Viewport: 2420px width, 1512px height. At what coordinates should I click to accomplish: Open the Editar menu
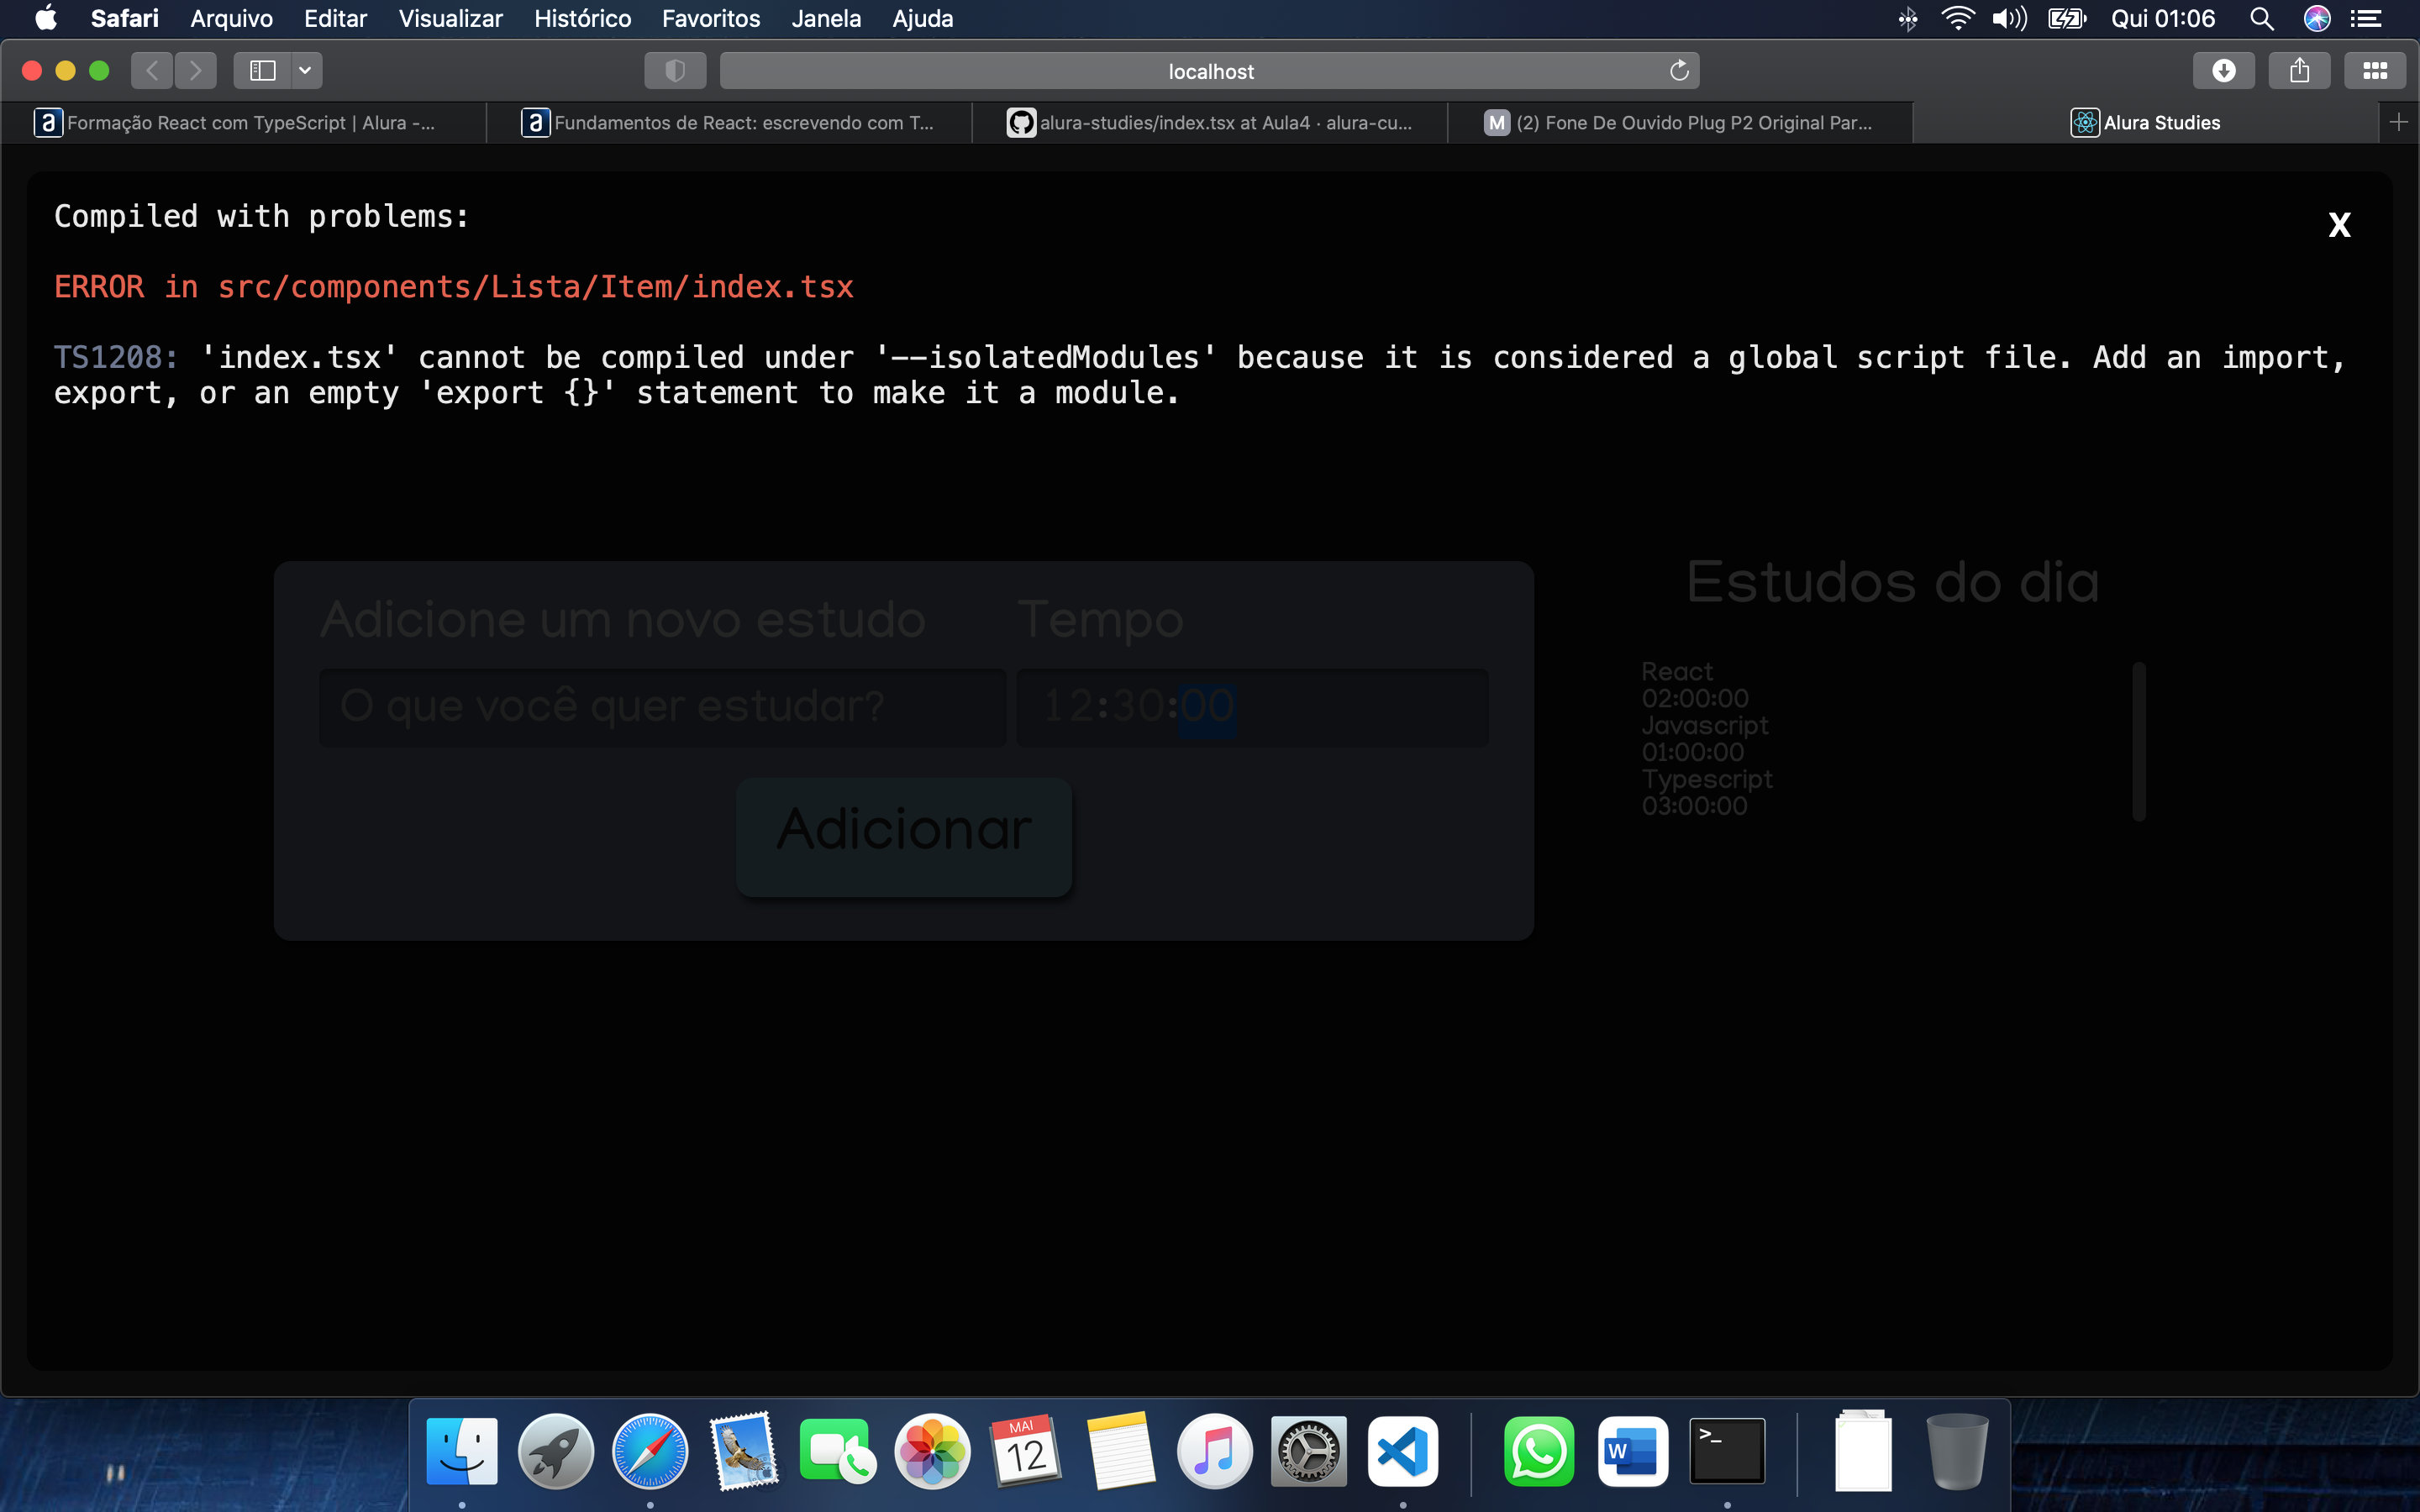335,18
